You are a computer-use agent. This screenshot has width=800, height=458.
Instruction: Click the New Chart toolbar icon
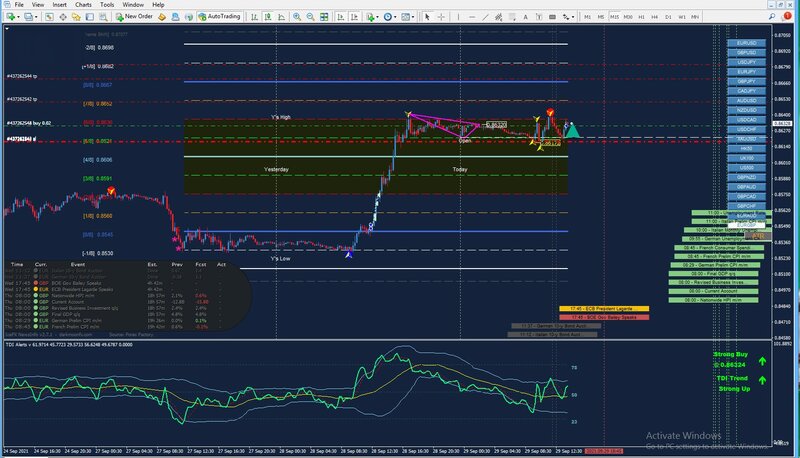12,17
